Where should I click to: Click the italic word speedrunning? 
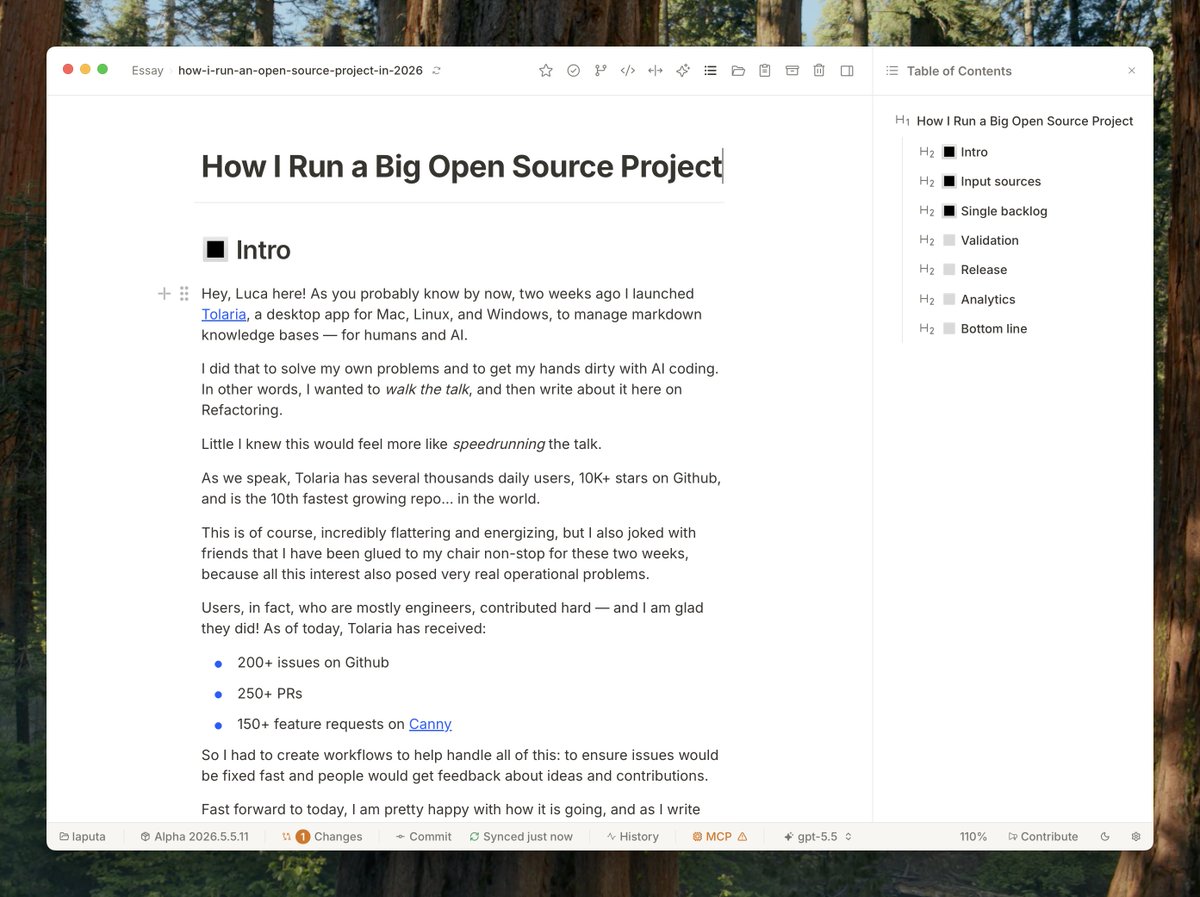tap(498, 443)
